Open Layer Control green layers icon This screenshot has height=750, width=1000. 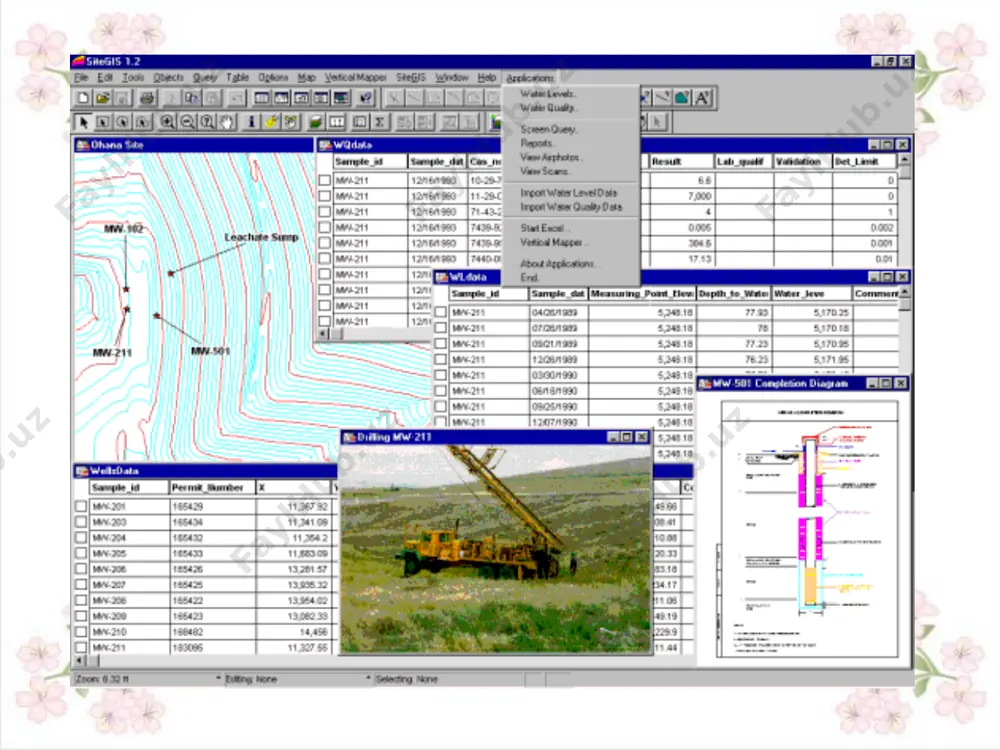click(316, 122)
